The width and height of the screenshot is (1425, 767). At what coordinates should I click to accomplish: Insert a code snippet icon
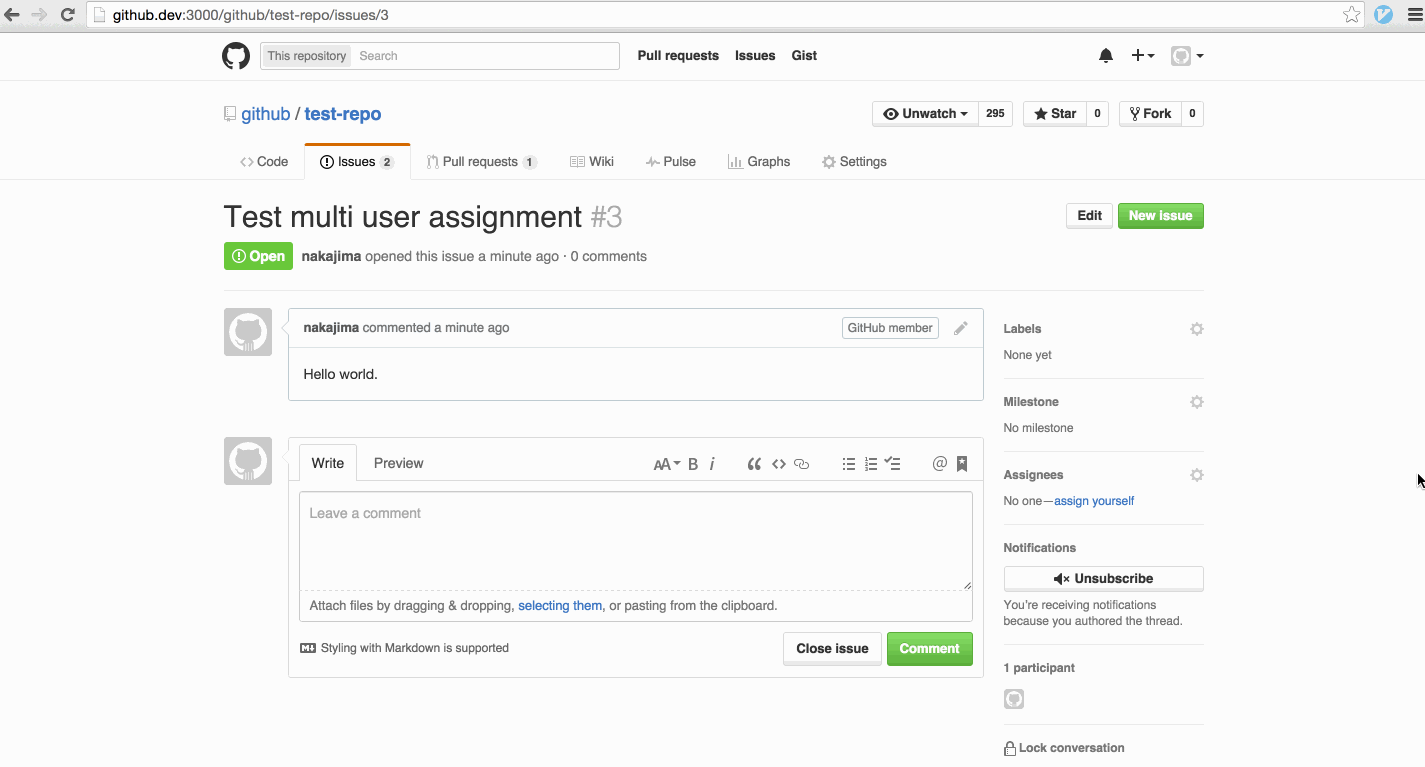click(x=778, y=463)
